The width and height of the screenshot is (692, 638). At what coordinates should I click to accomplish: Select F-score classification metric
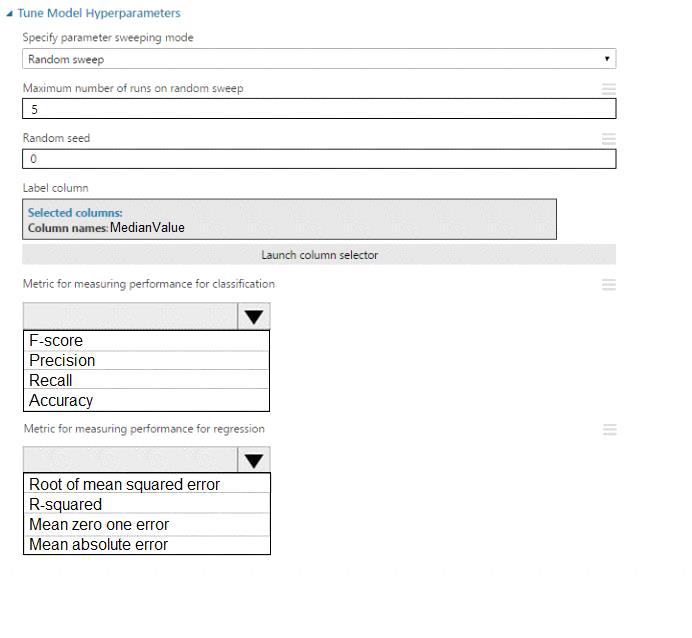146,341
